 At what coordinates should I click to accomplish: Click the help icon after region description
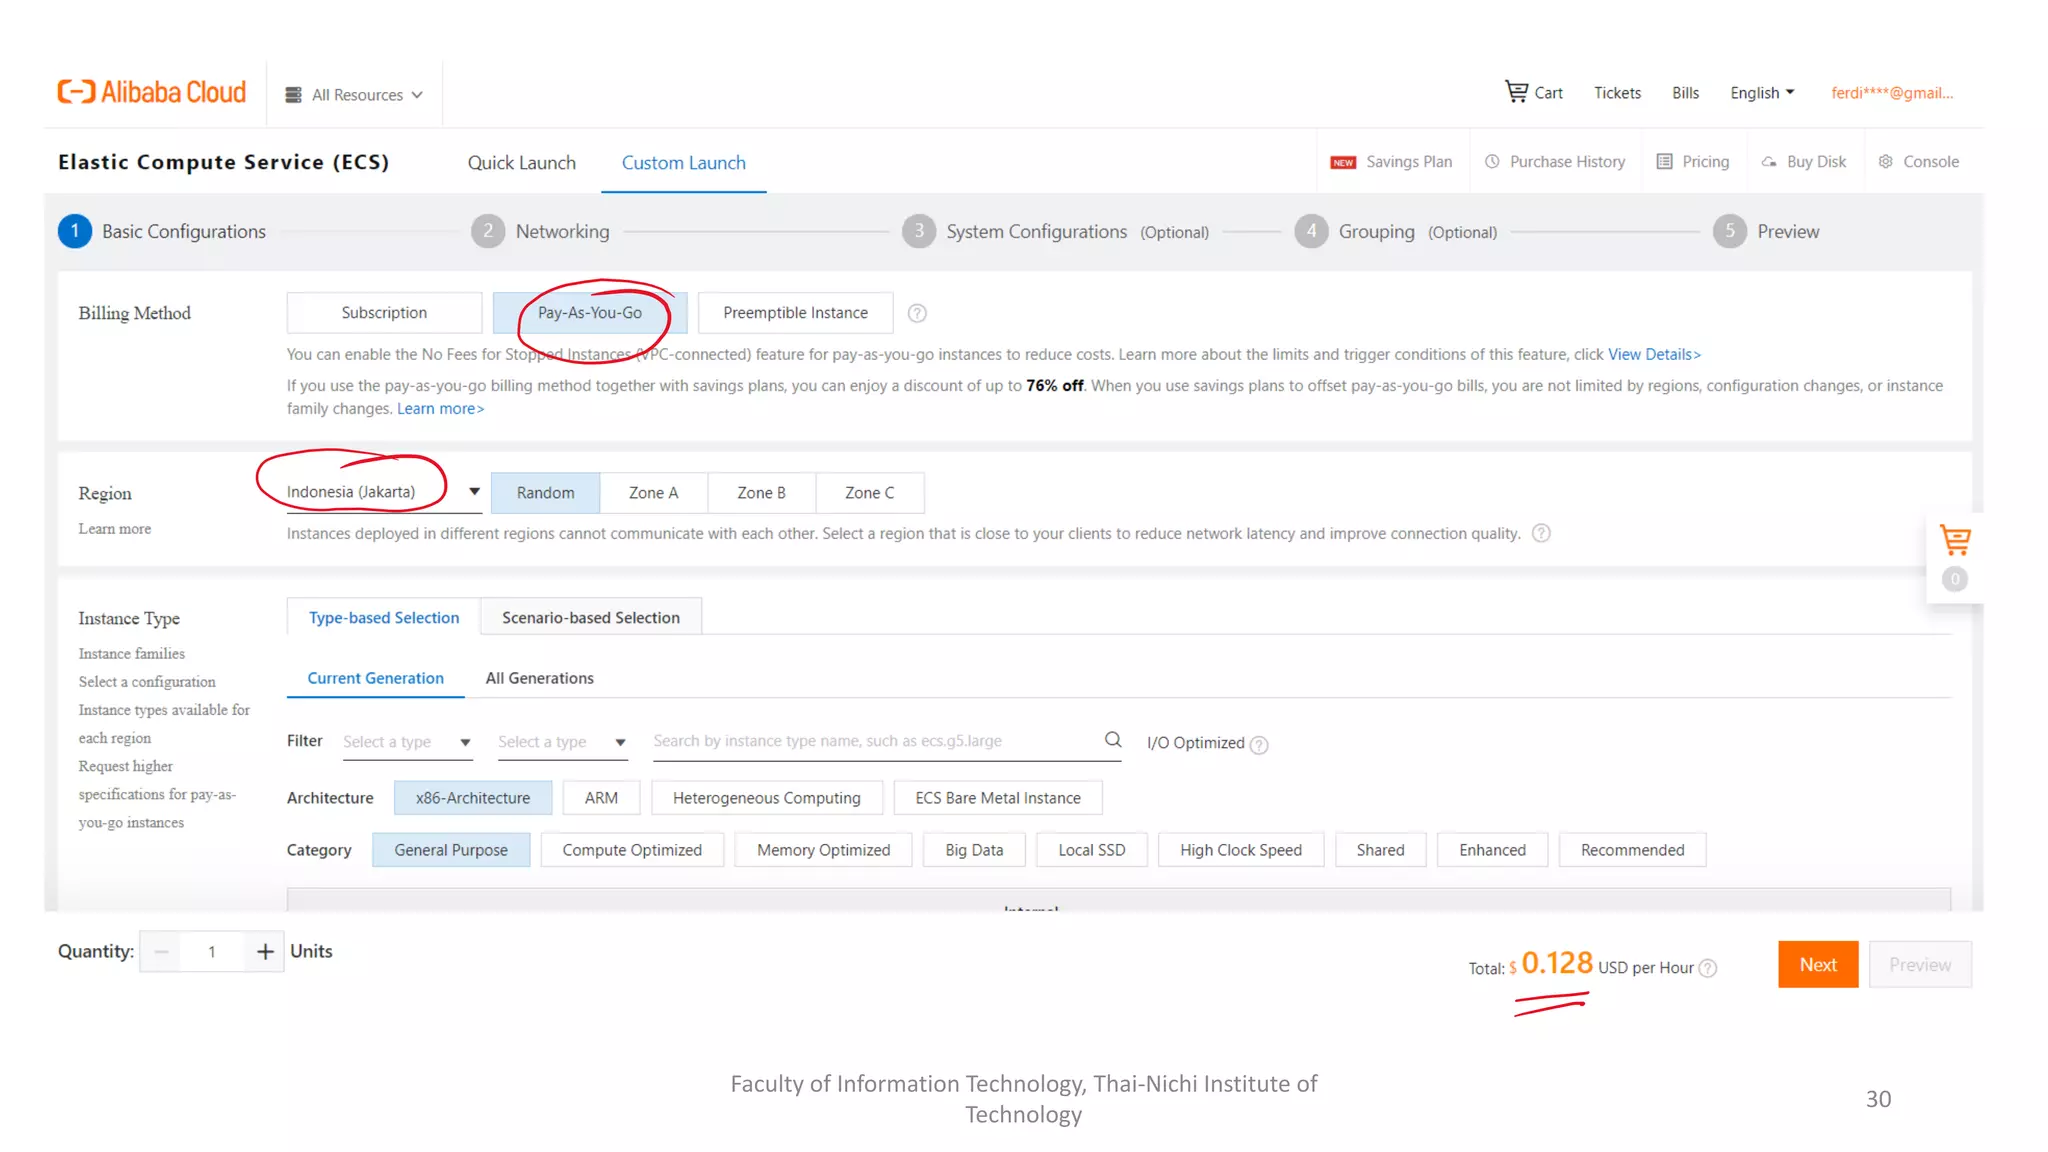pyautogui.click(x=1541, y=533)
